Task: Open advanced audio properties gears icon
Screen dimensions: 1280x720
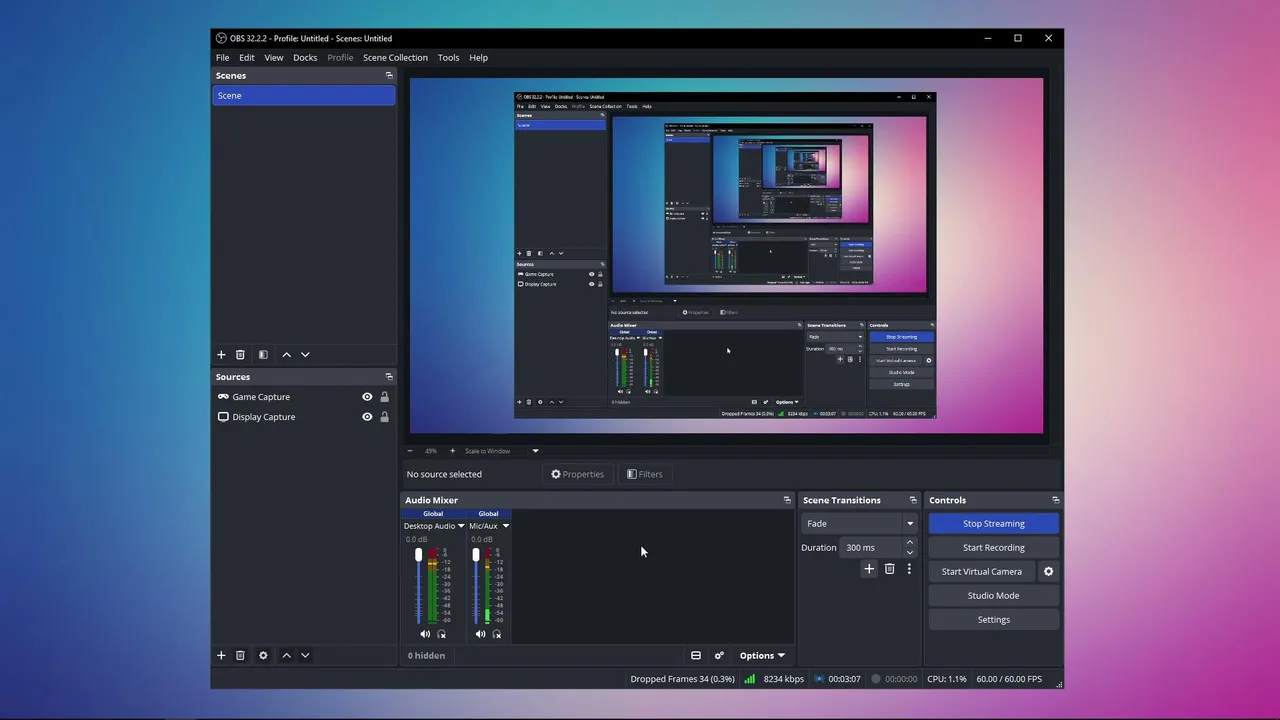Action: tap(719, 656)
